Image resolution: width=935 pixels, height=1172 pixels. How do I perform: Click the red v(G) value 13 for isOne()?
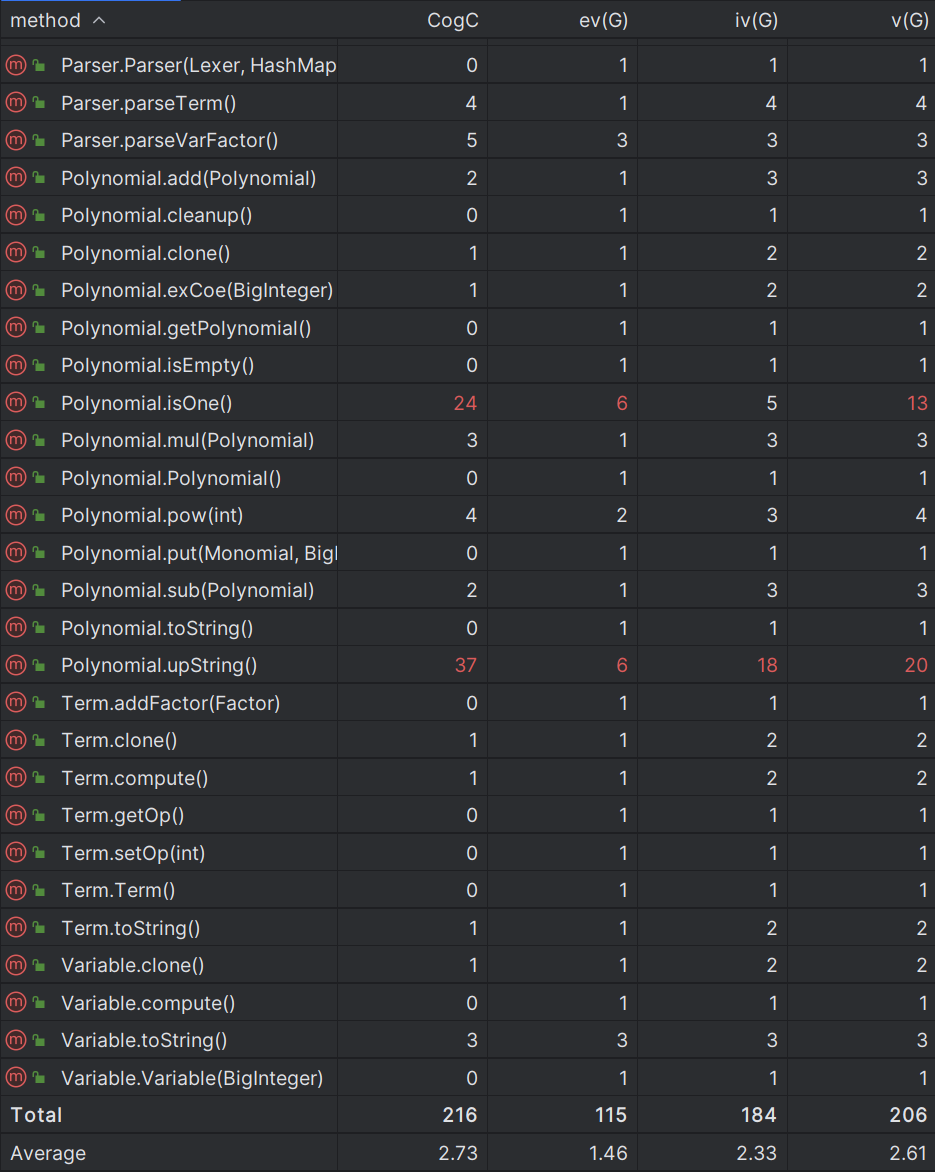click(x=917, y=403)
